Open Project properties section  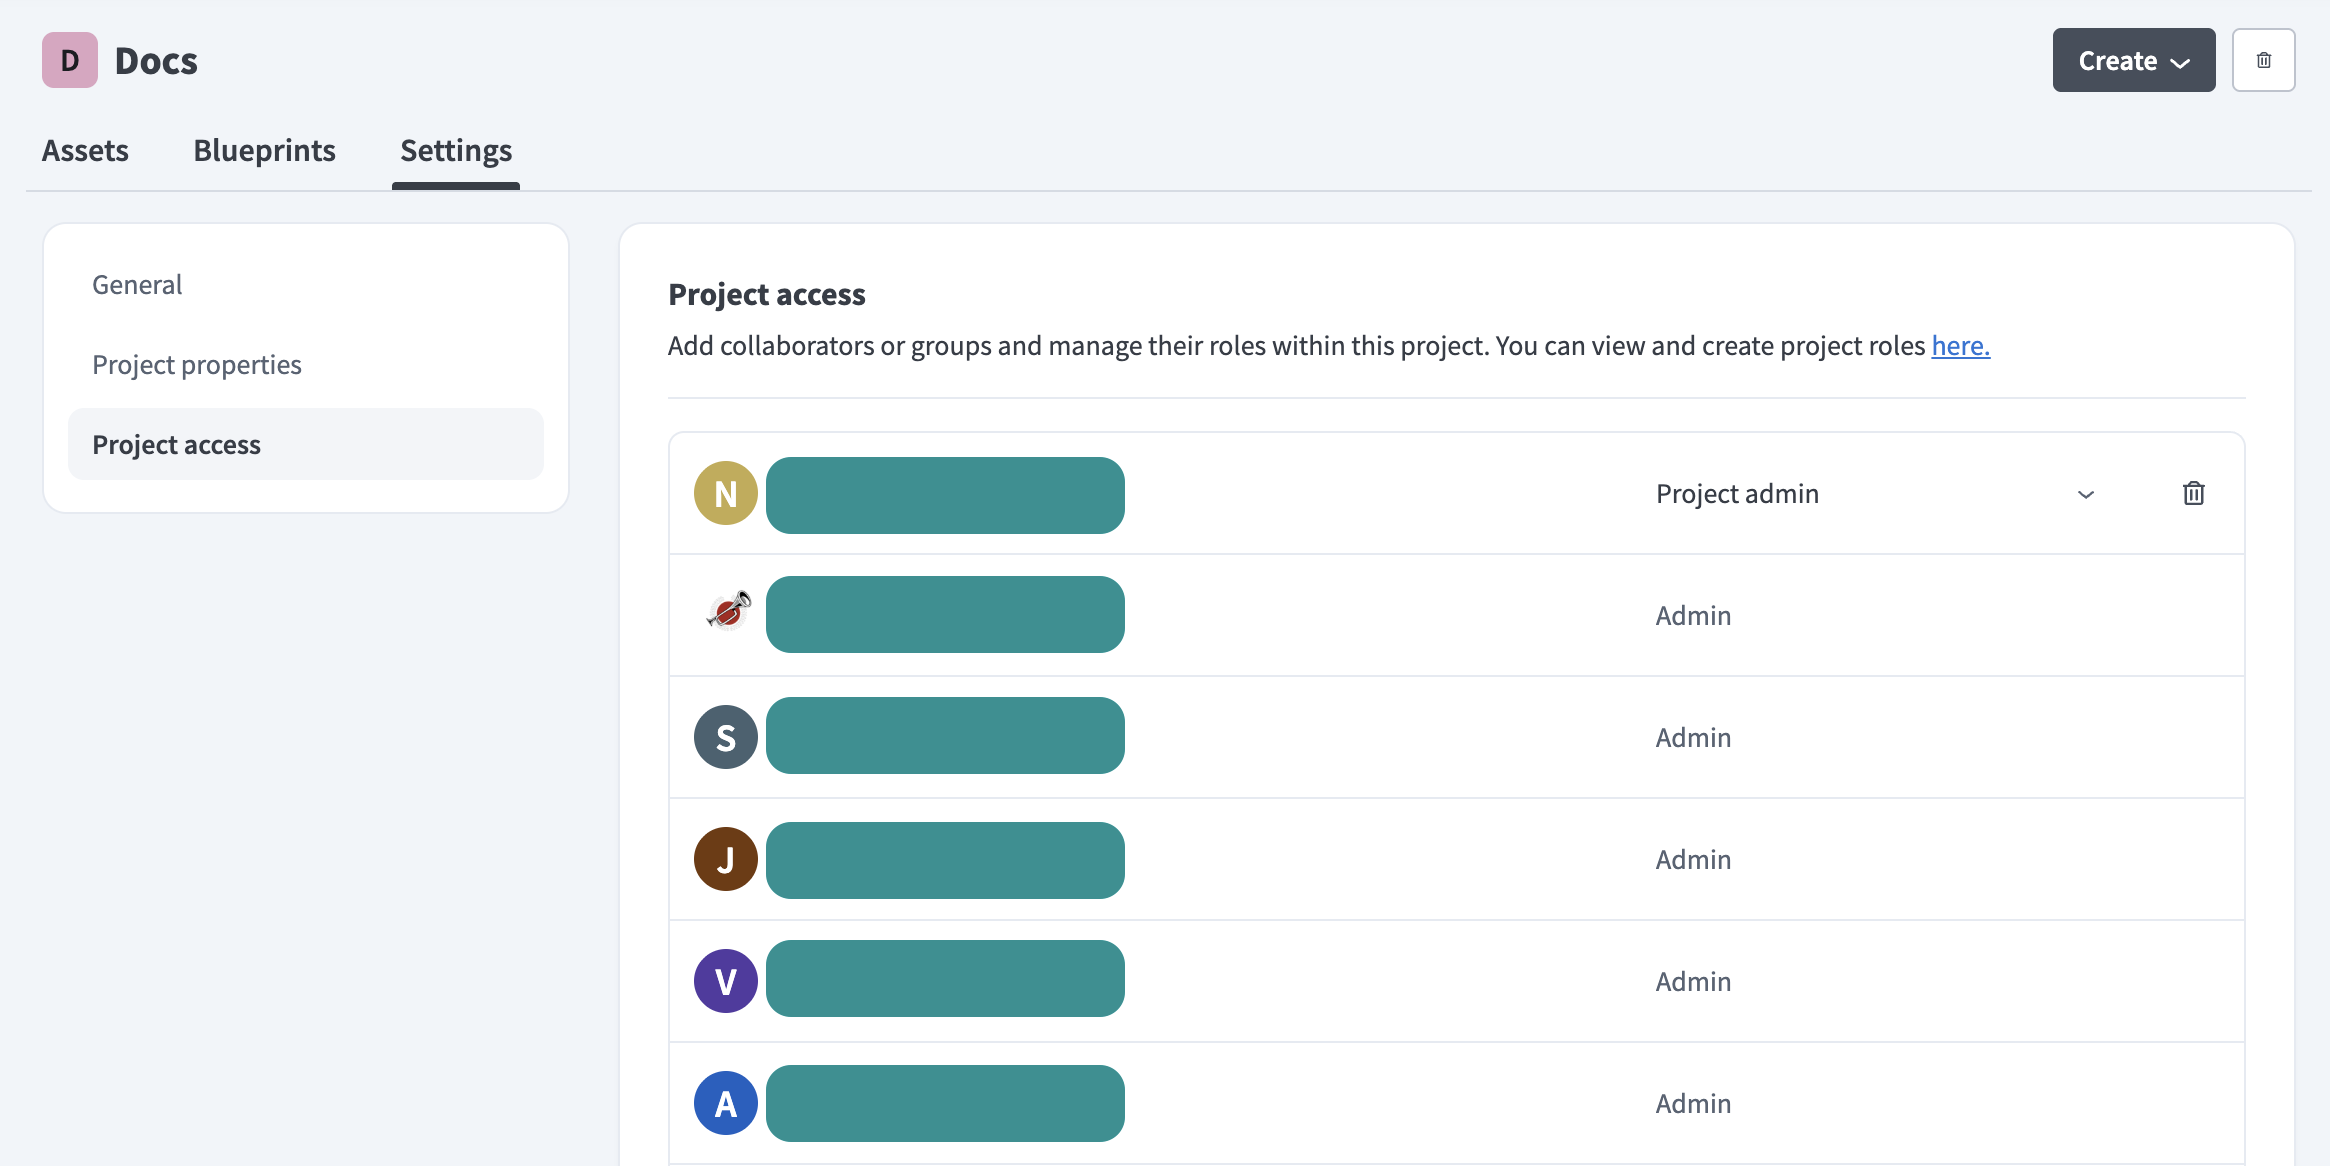click(306, 365)
